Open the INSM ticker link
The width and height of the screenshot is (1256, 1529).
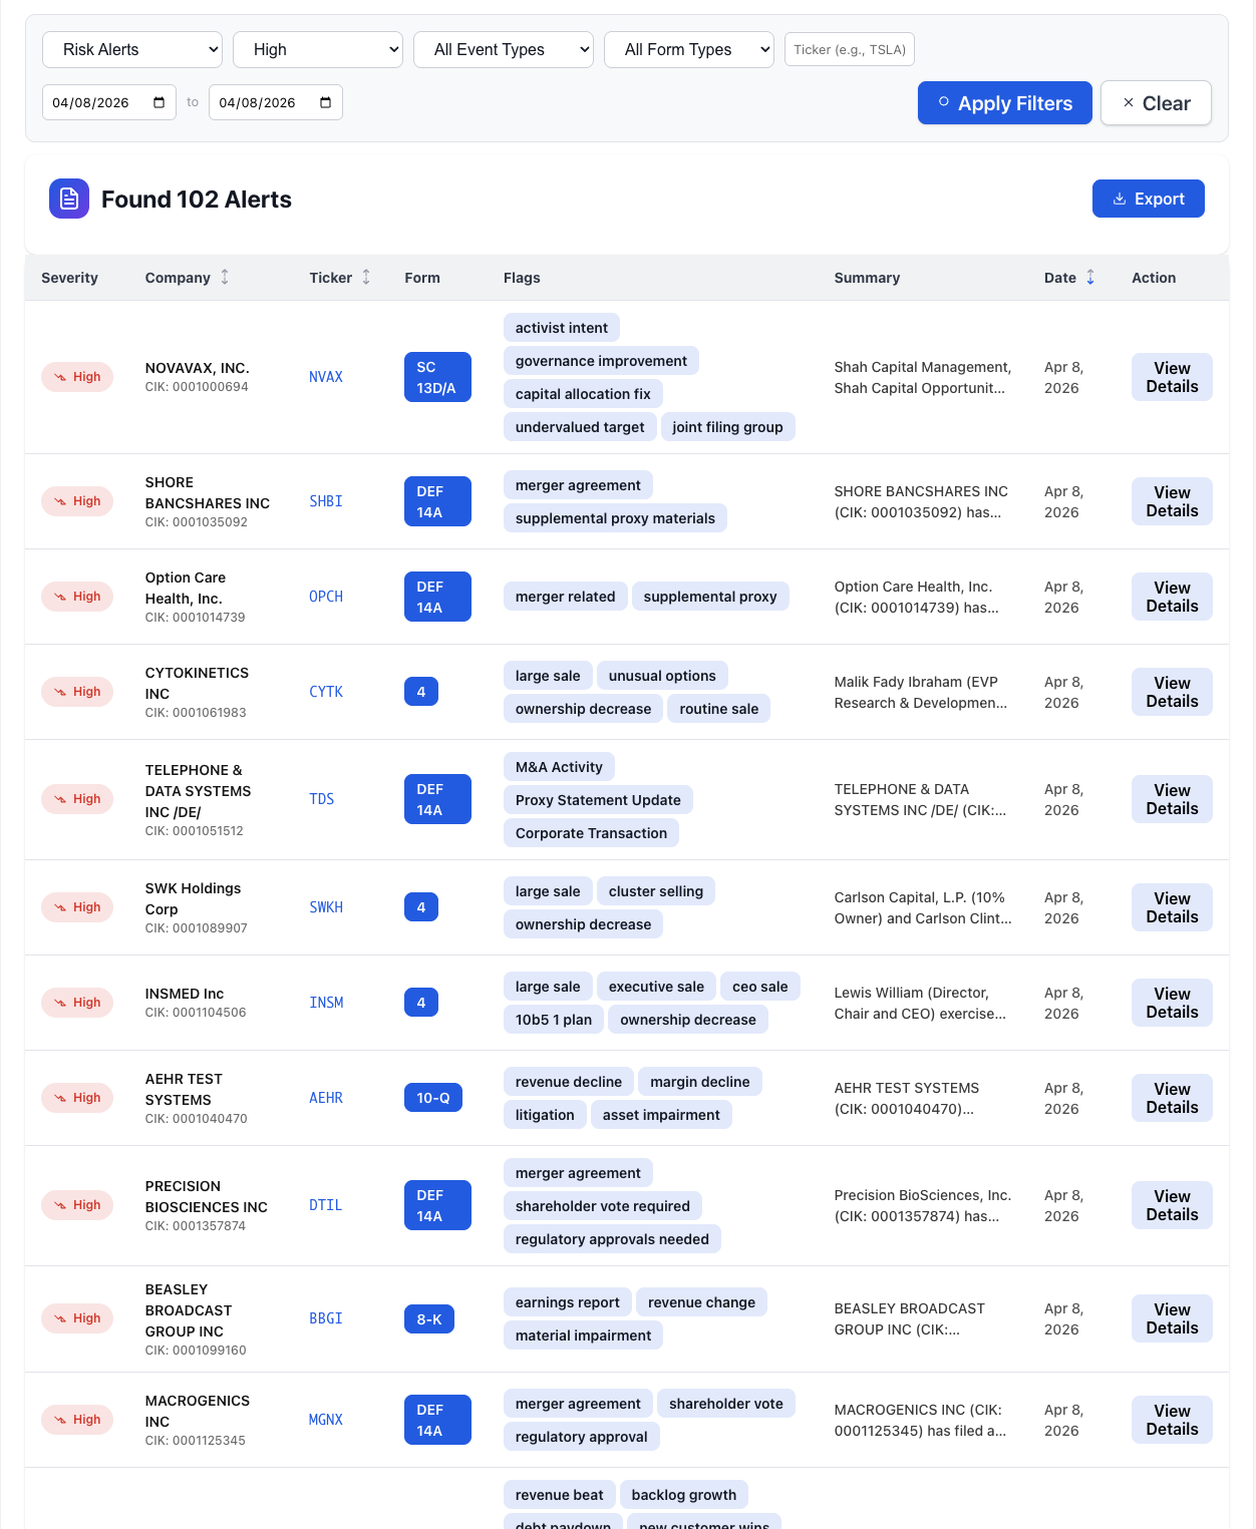tap(326, 1002)
